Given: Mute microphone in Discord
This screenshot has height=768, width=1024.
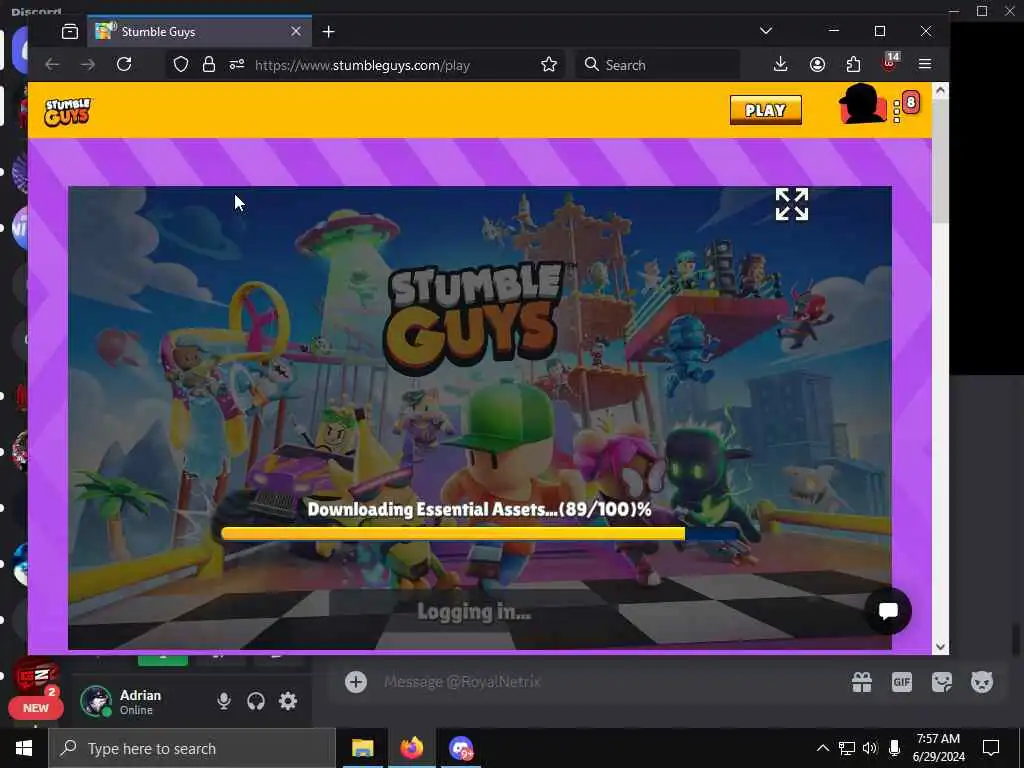Looking at the screenshot, I should click(224, 701).
